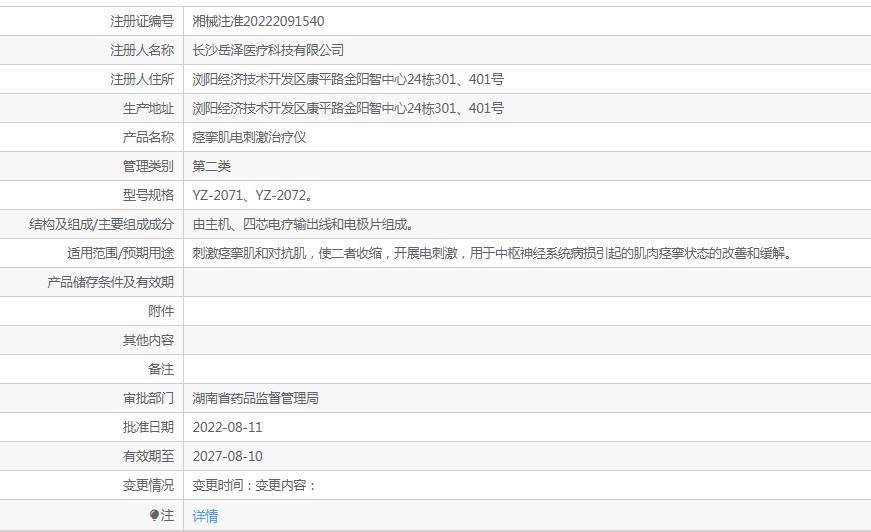Click the 注册人名称 label
This screenshot has width=871, height=532.
click(142, 50)
